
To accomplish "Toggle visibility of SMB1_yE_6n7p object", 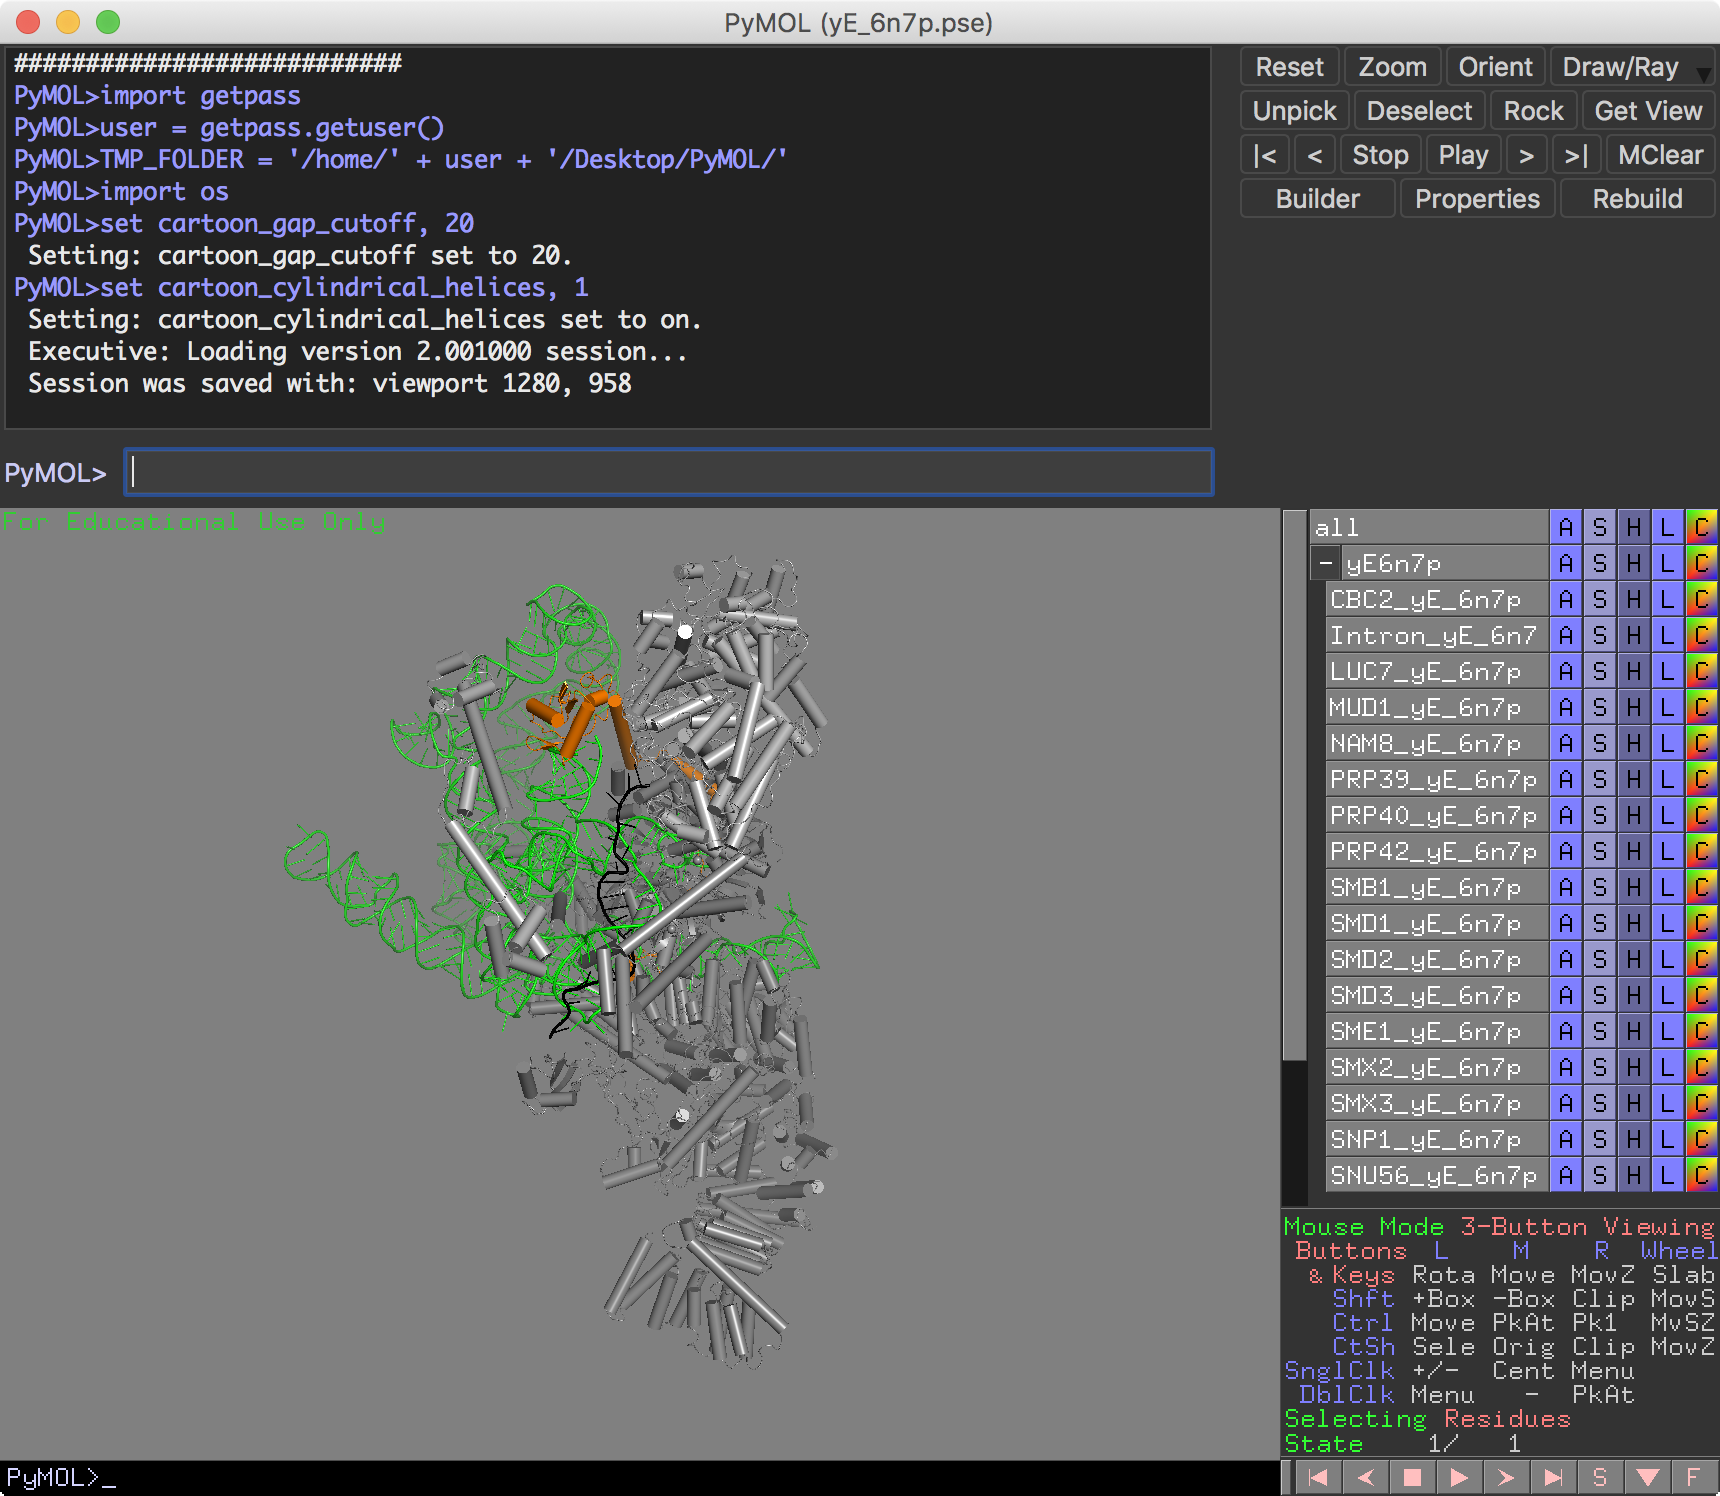I will (x=1437, y=887).
